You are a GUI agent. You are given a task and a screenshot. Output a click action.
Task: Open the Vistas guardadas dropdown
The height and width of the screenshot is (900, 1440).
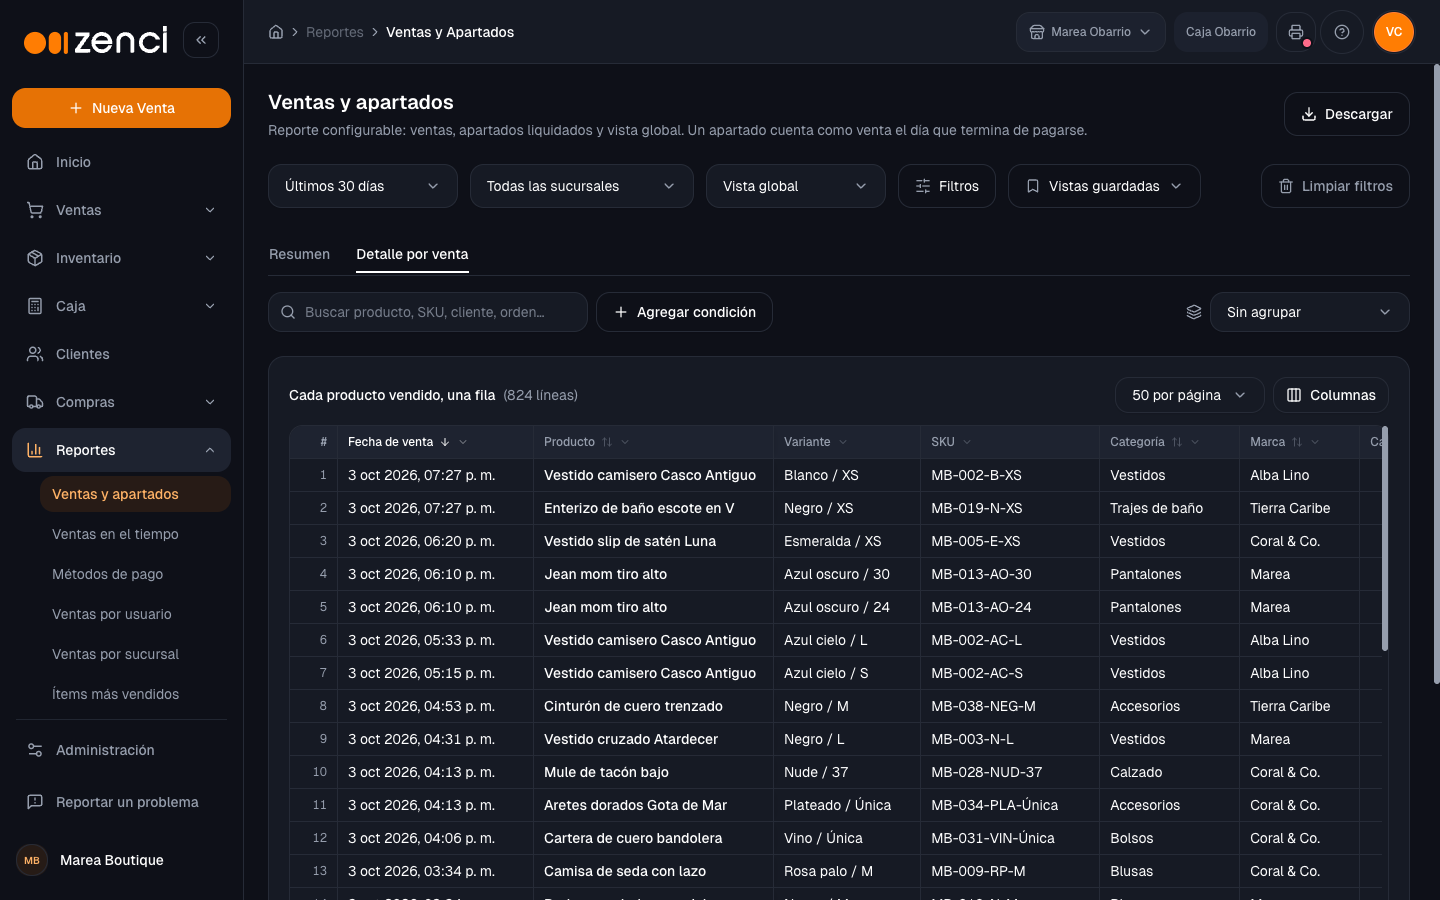1104,186
